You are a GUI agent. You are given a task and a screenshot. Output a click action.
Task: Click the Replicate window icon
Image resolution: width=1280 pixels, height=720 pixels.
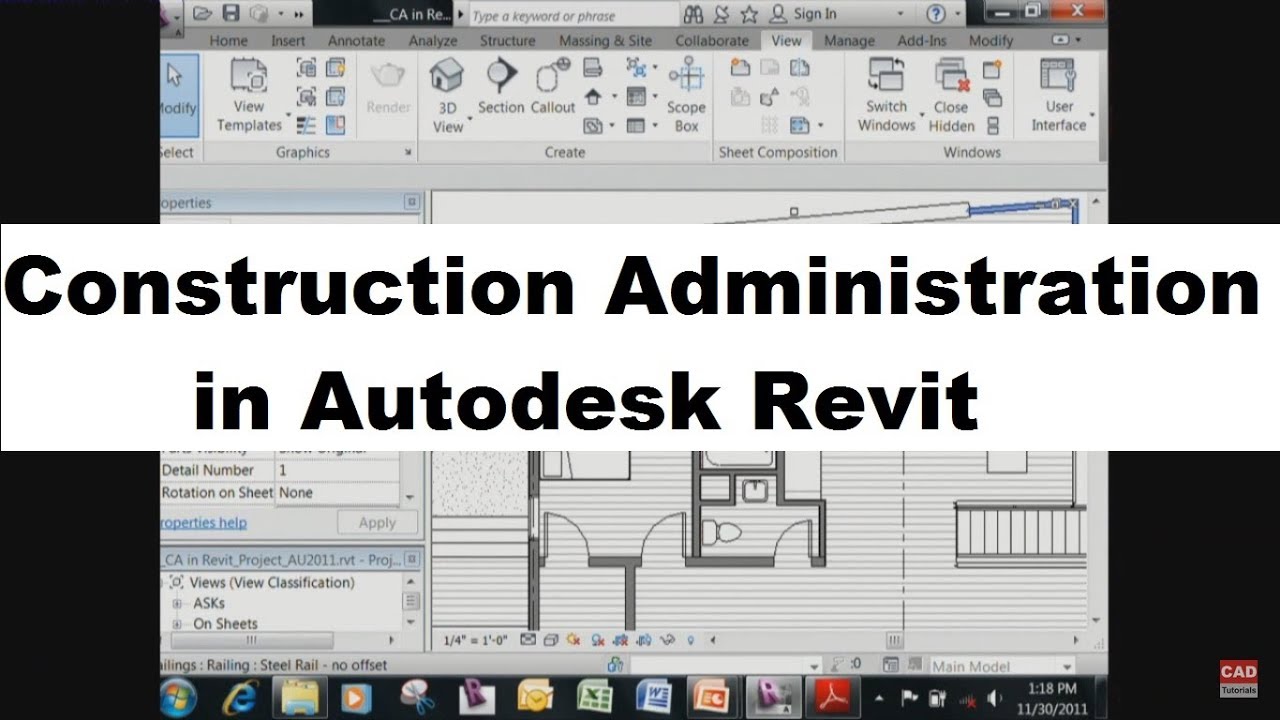992,69
